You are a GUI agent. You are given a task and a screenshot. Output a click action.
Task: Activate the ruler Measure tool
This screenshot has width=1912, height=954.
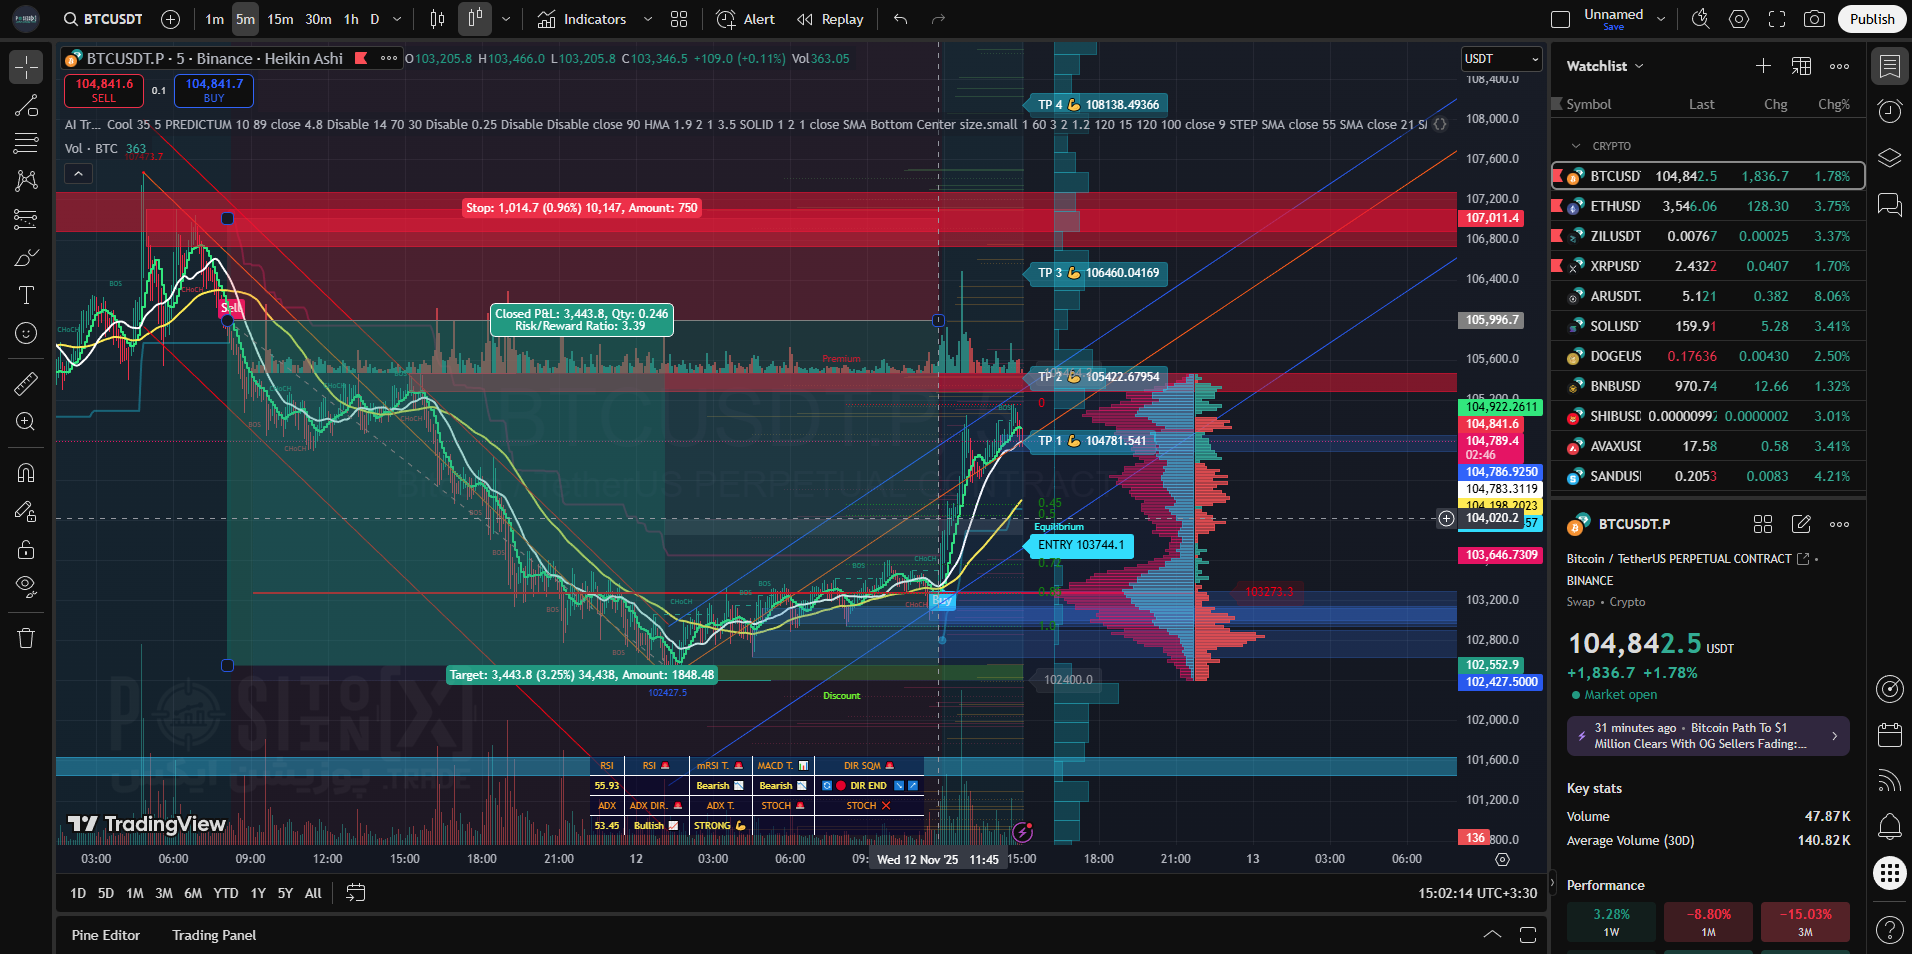pyautogui.click(x=26, y=383)
